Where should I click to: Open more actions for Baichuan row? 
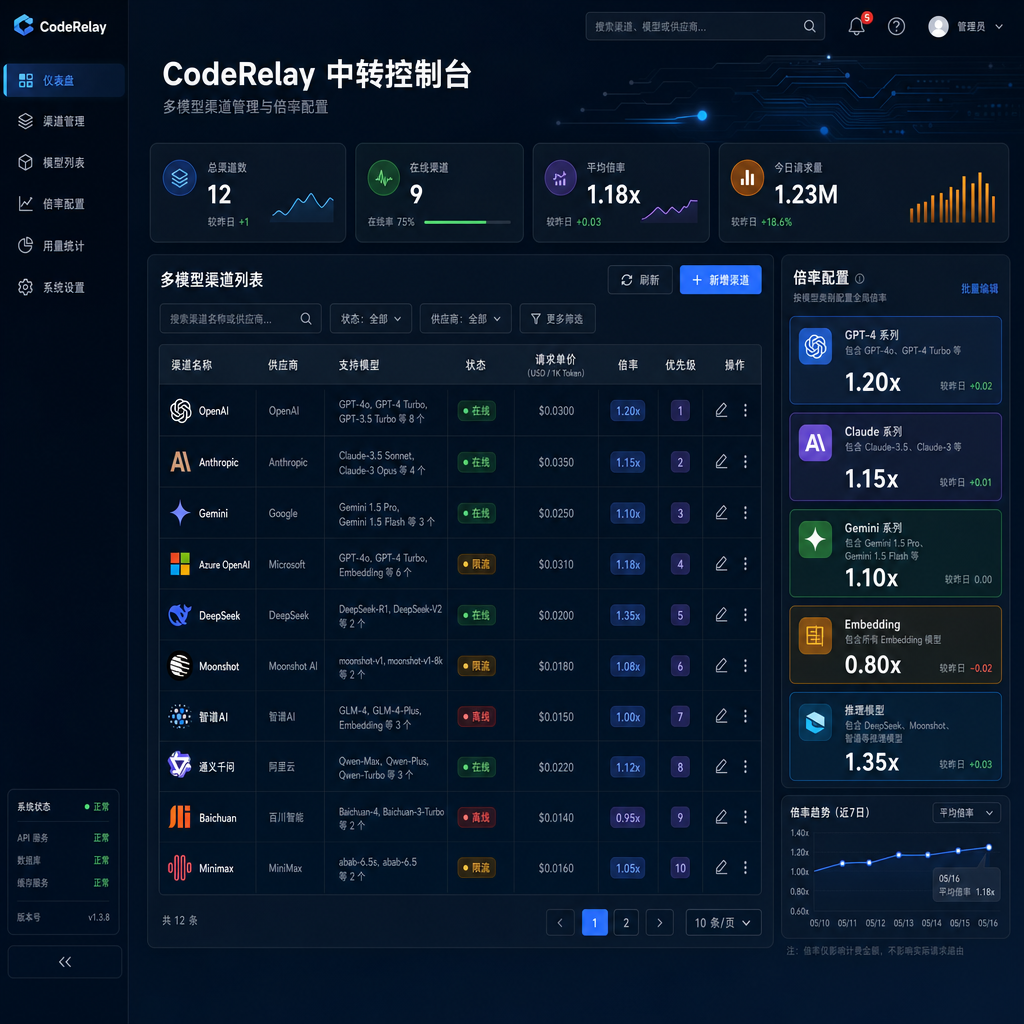[x=745, y=817]
